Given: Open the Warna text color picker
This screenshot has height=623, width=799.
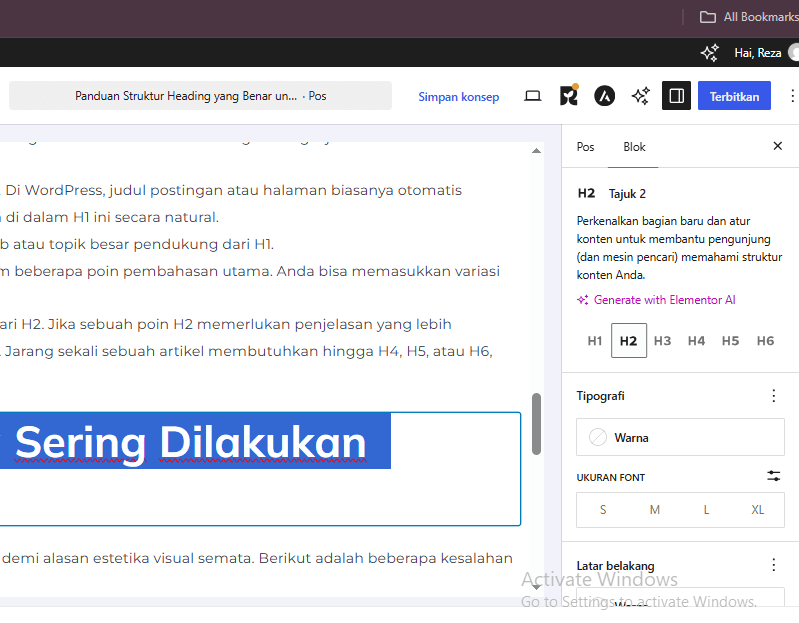Looking at the screenshot, I should point(680,437).
